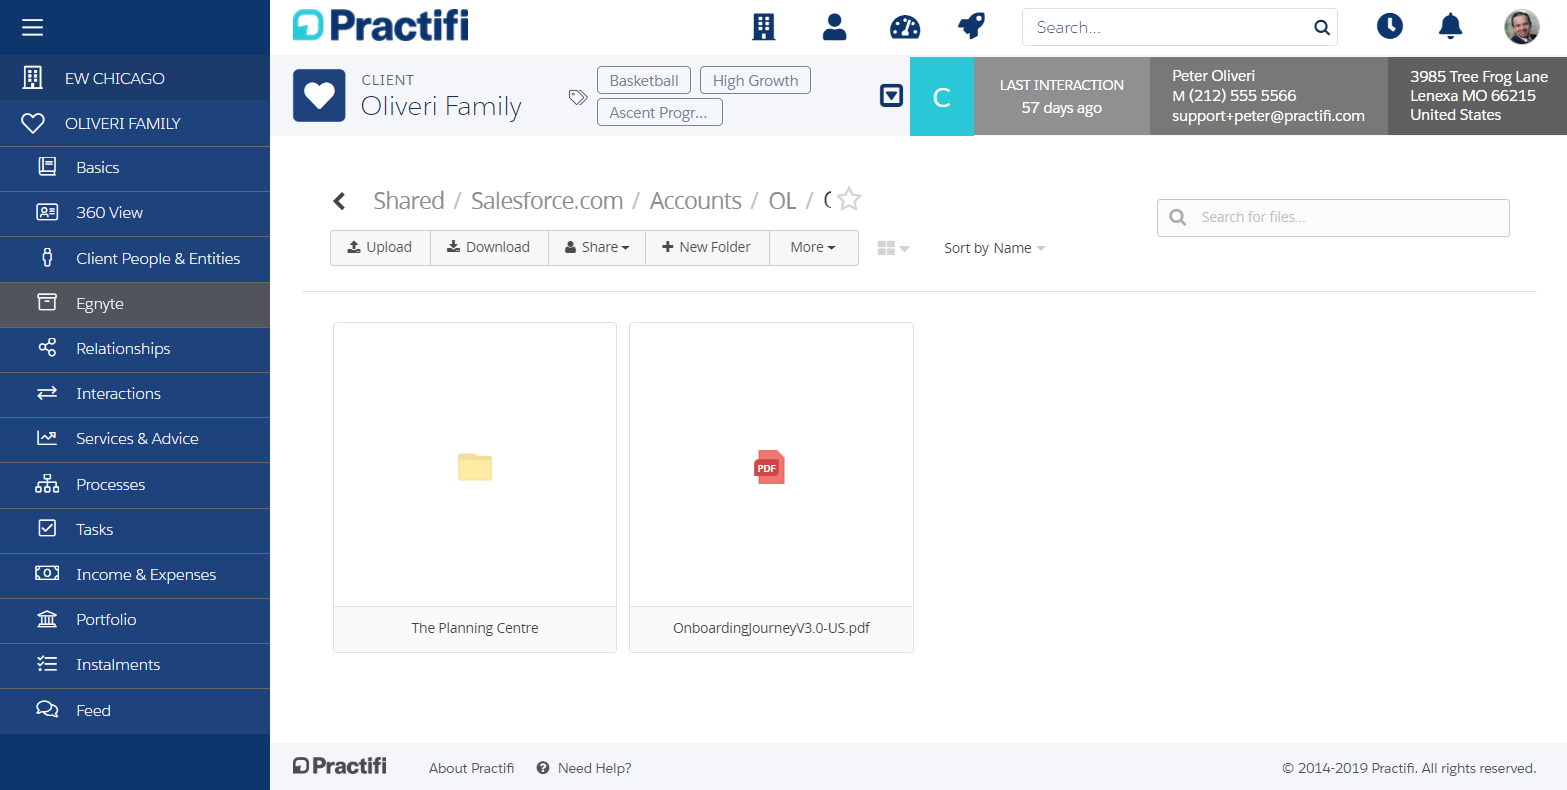Image resolution: width=1567 pixels, height=790 pixels.
Task: Open the notifications bell
Action: pyautogui.click(x=1450, y=27)
